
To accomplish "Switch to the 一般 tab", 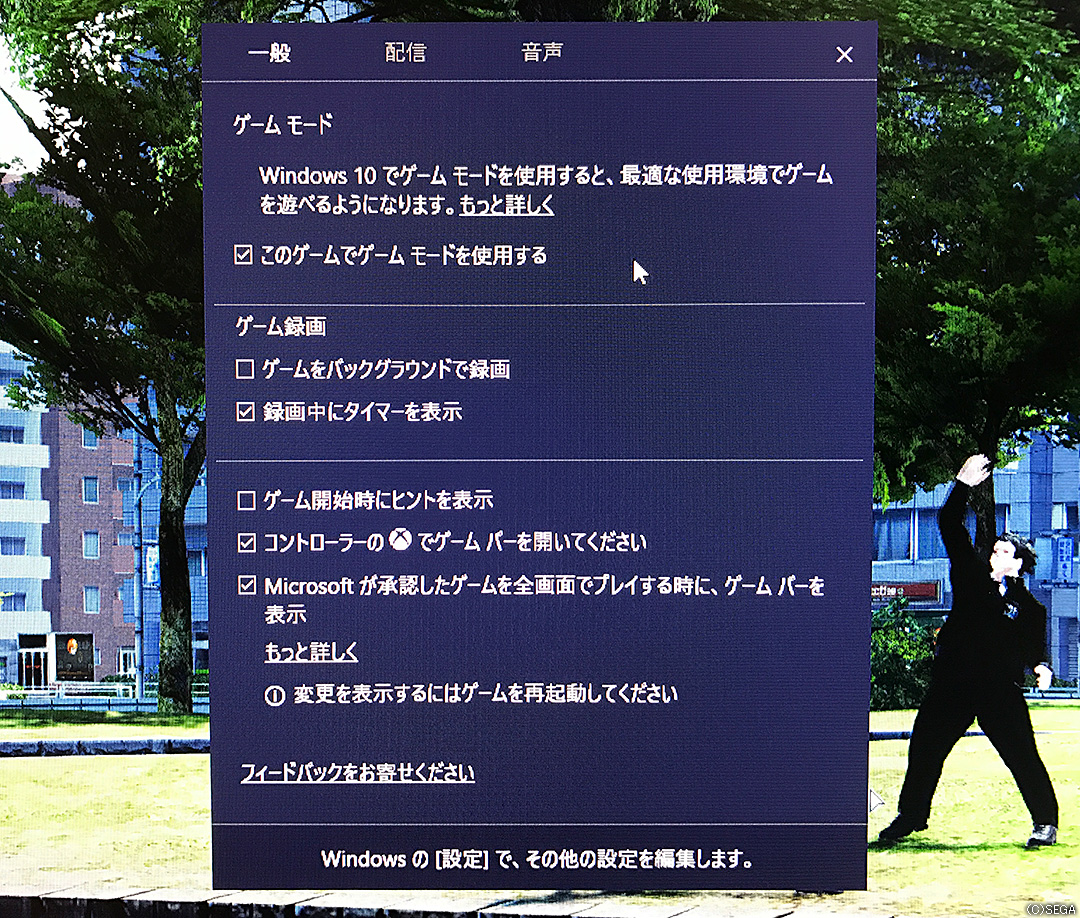I will tap(270, 52).
